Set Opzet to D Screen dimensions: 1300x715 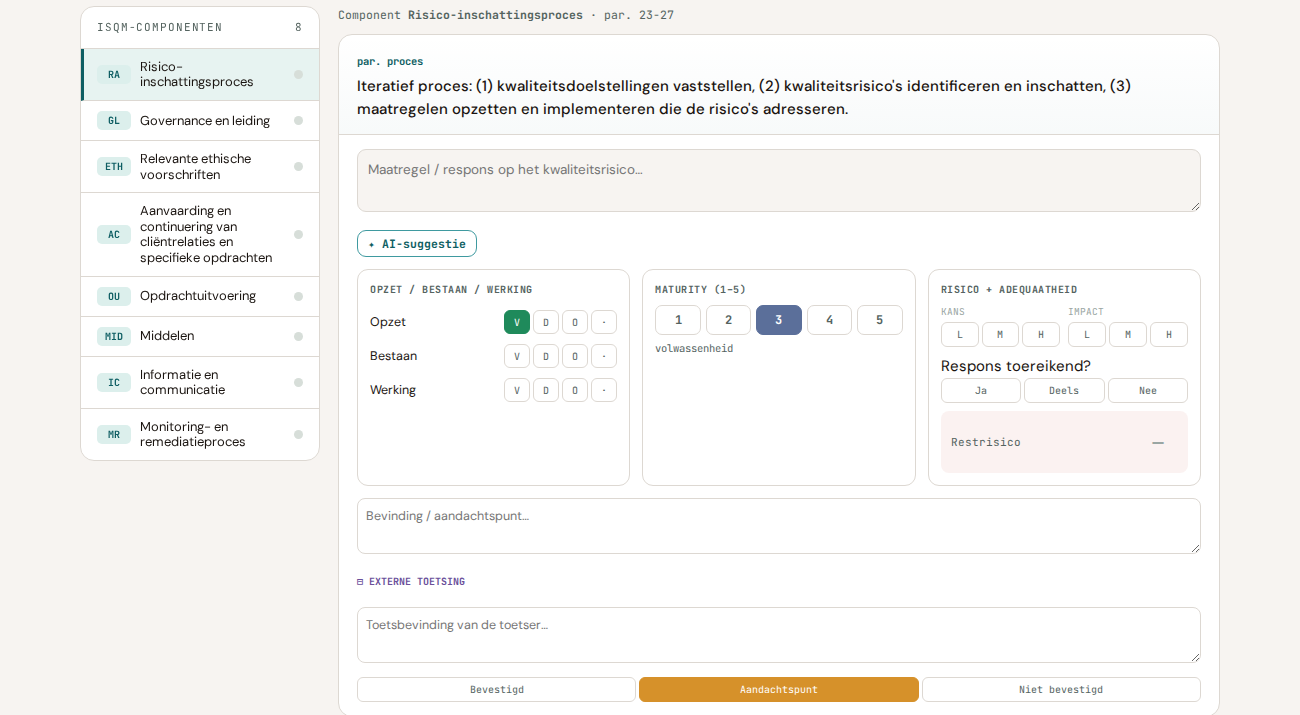(546, 322)
